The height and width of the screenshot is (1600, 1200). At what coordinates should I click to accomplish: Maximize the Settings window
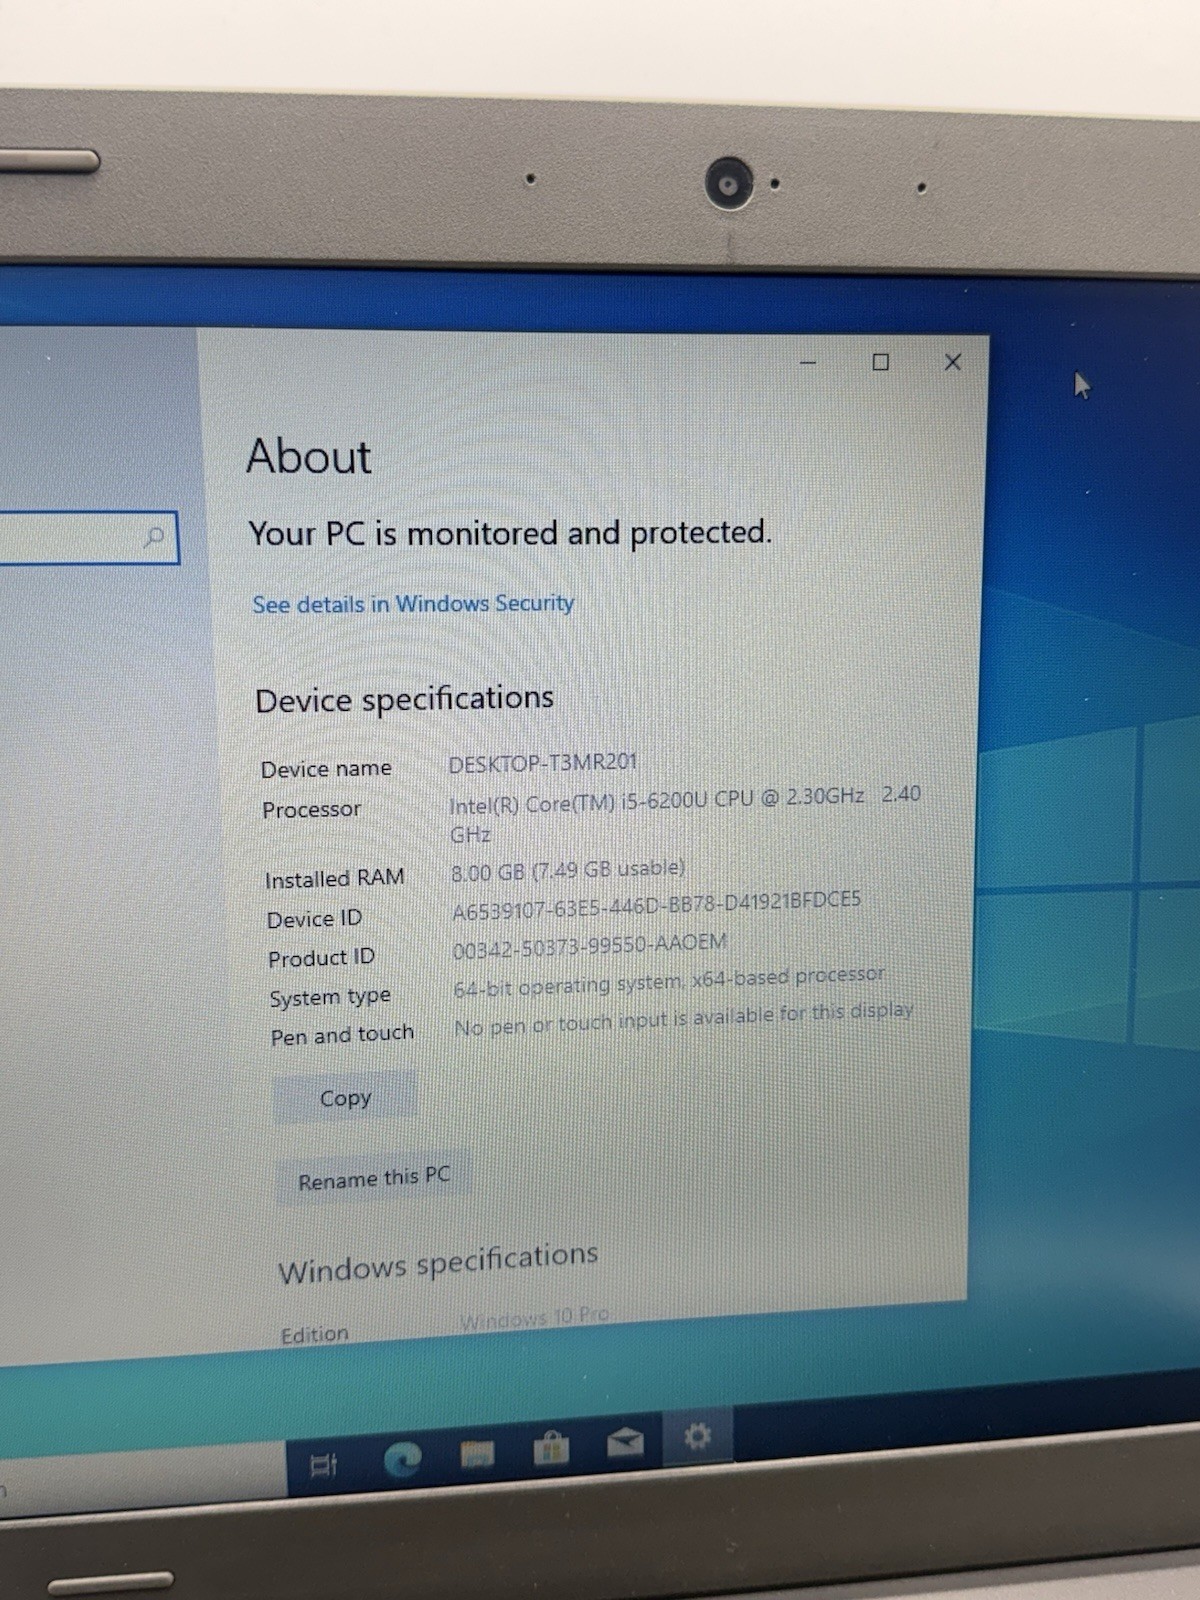click(880, 362)
